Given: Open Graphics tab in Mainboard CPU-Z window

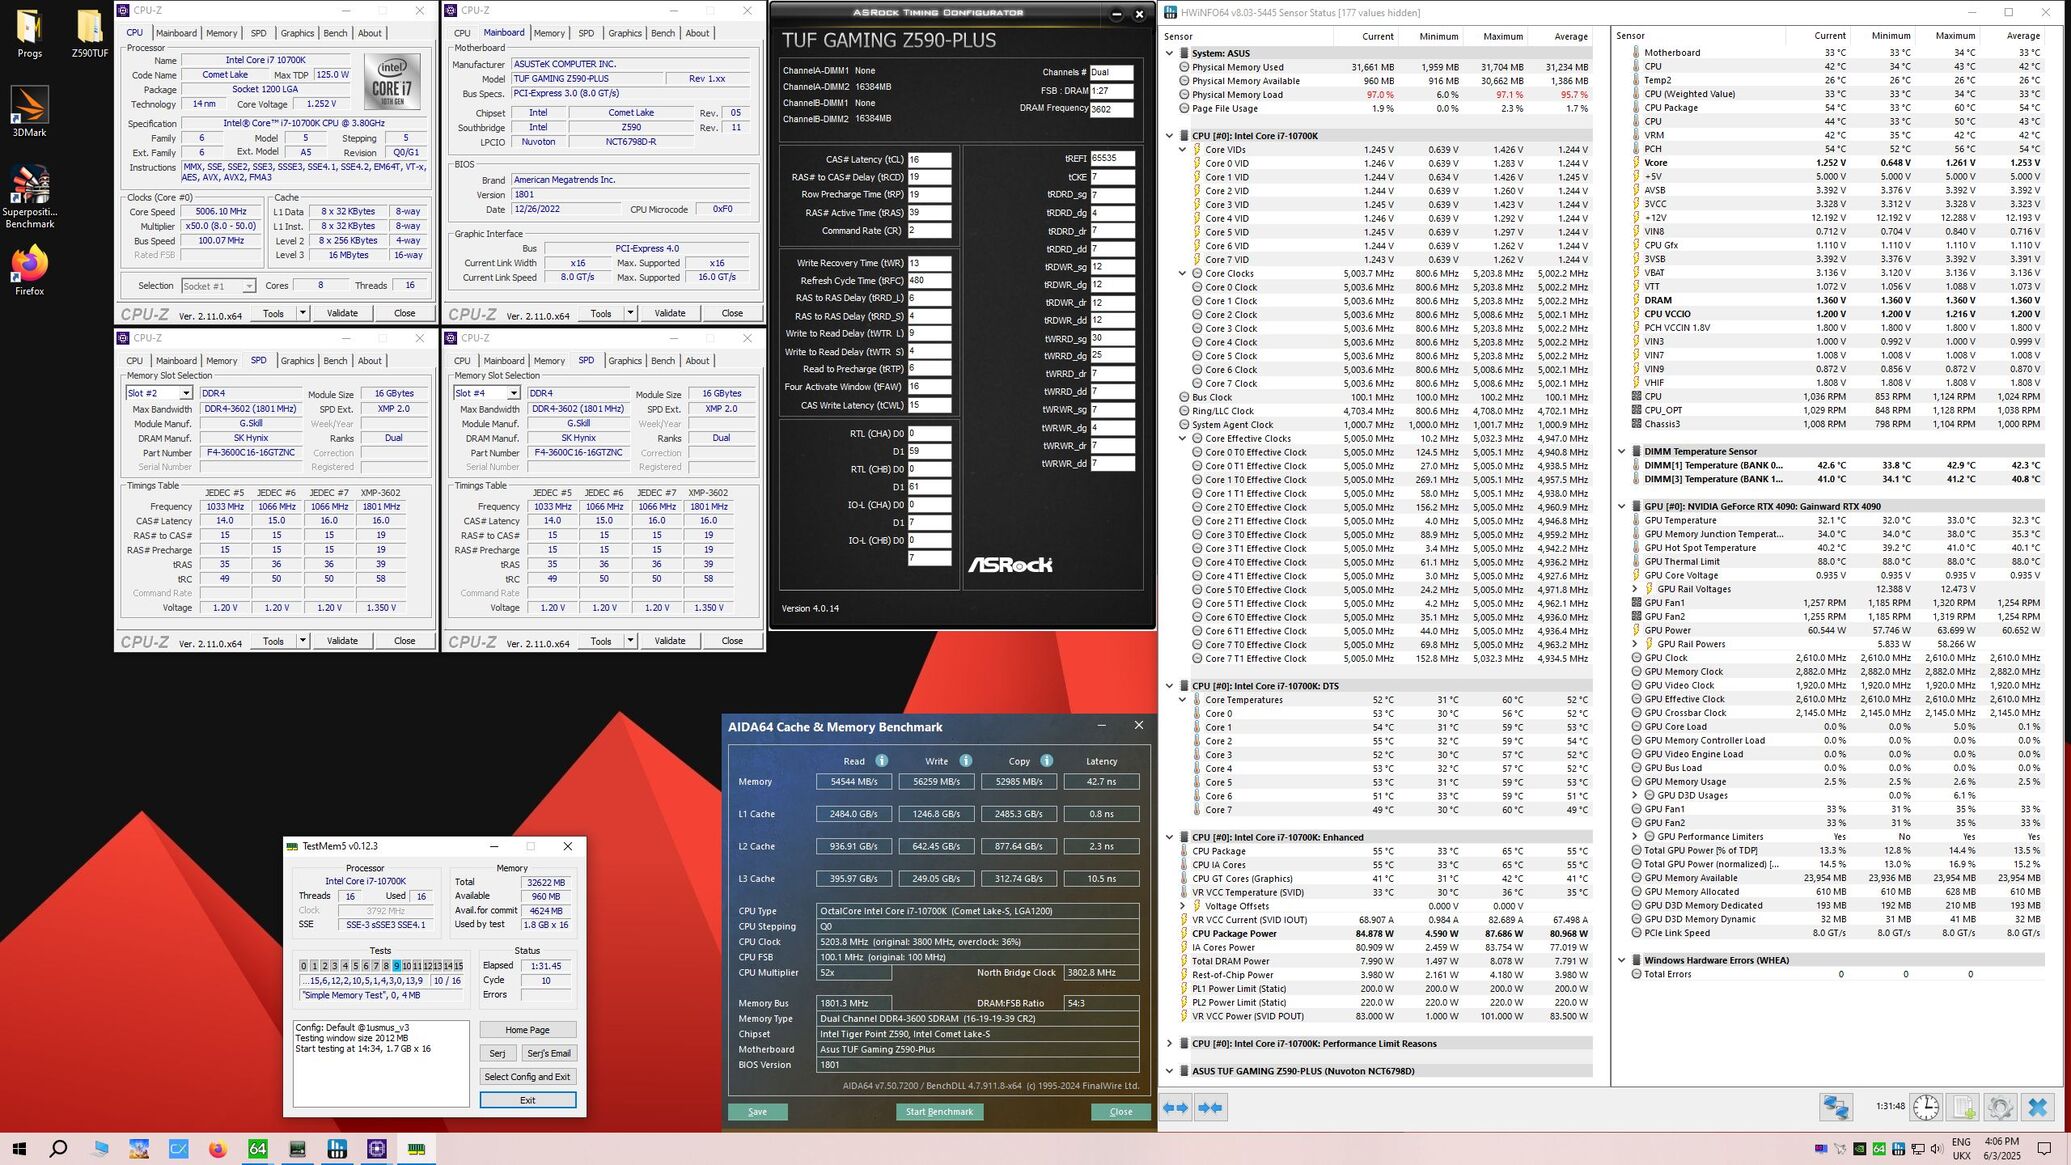Looking at the screenshot, I should pos(625,33).
